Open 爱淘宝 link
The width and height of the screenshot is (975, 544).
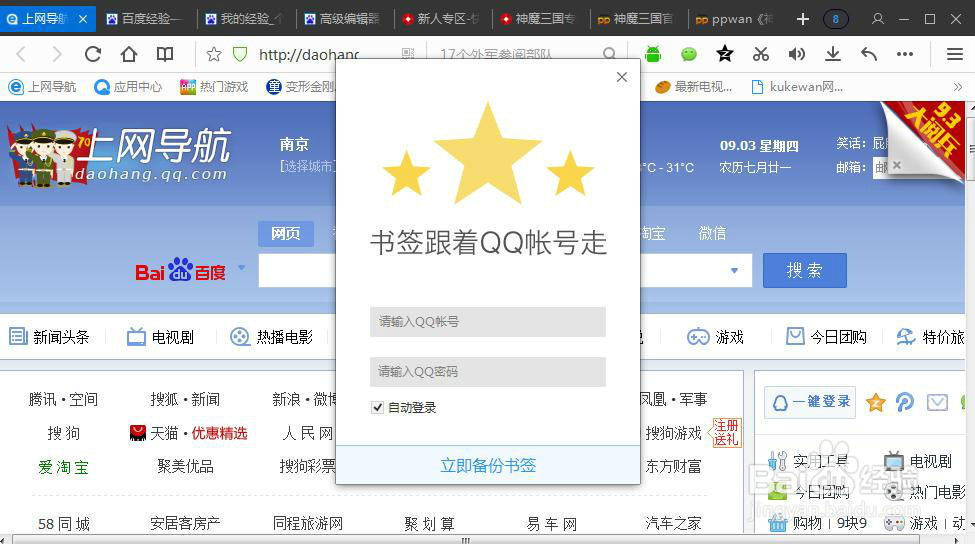coord(63,467)
